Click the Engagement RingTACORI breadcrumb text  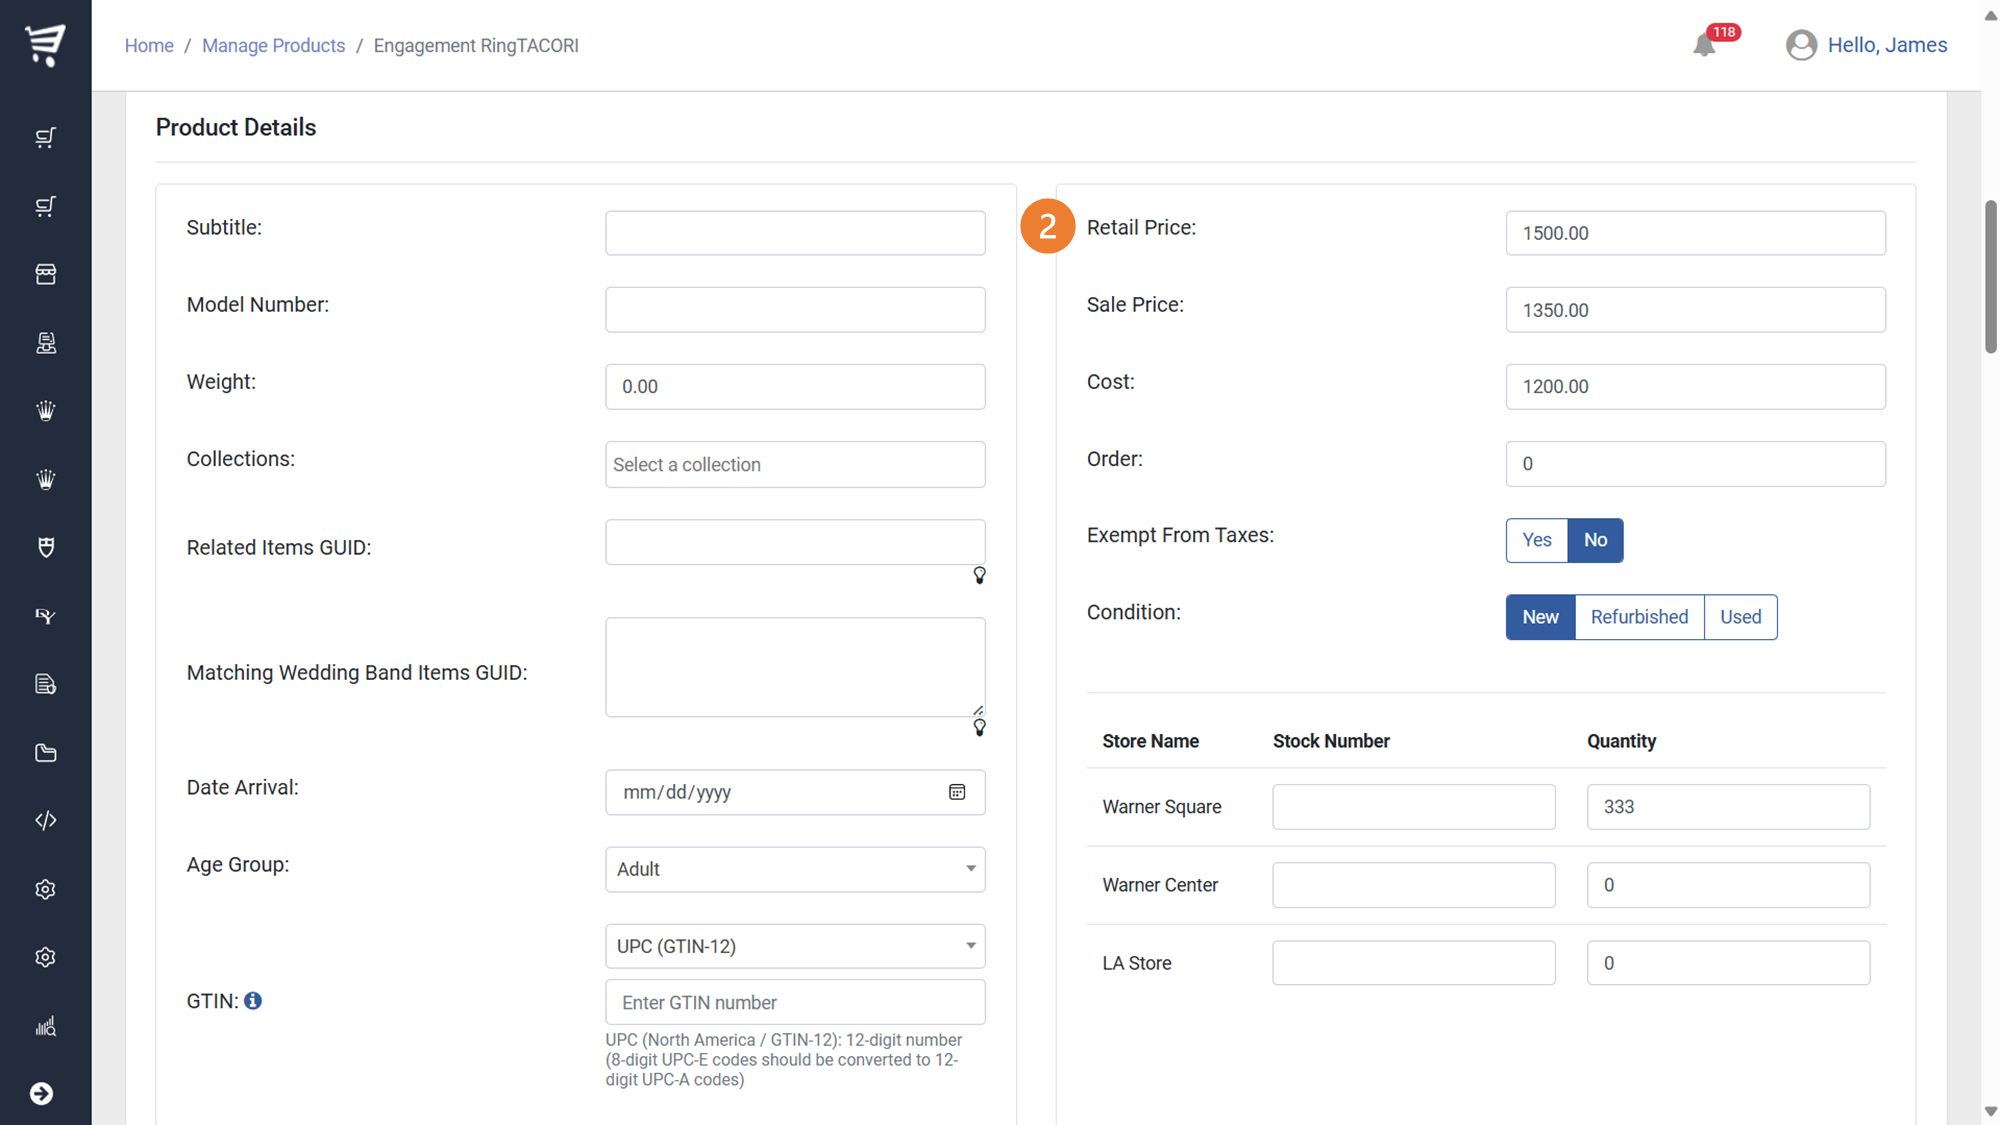[476, 45]
